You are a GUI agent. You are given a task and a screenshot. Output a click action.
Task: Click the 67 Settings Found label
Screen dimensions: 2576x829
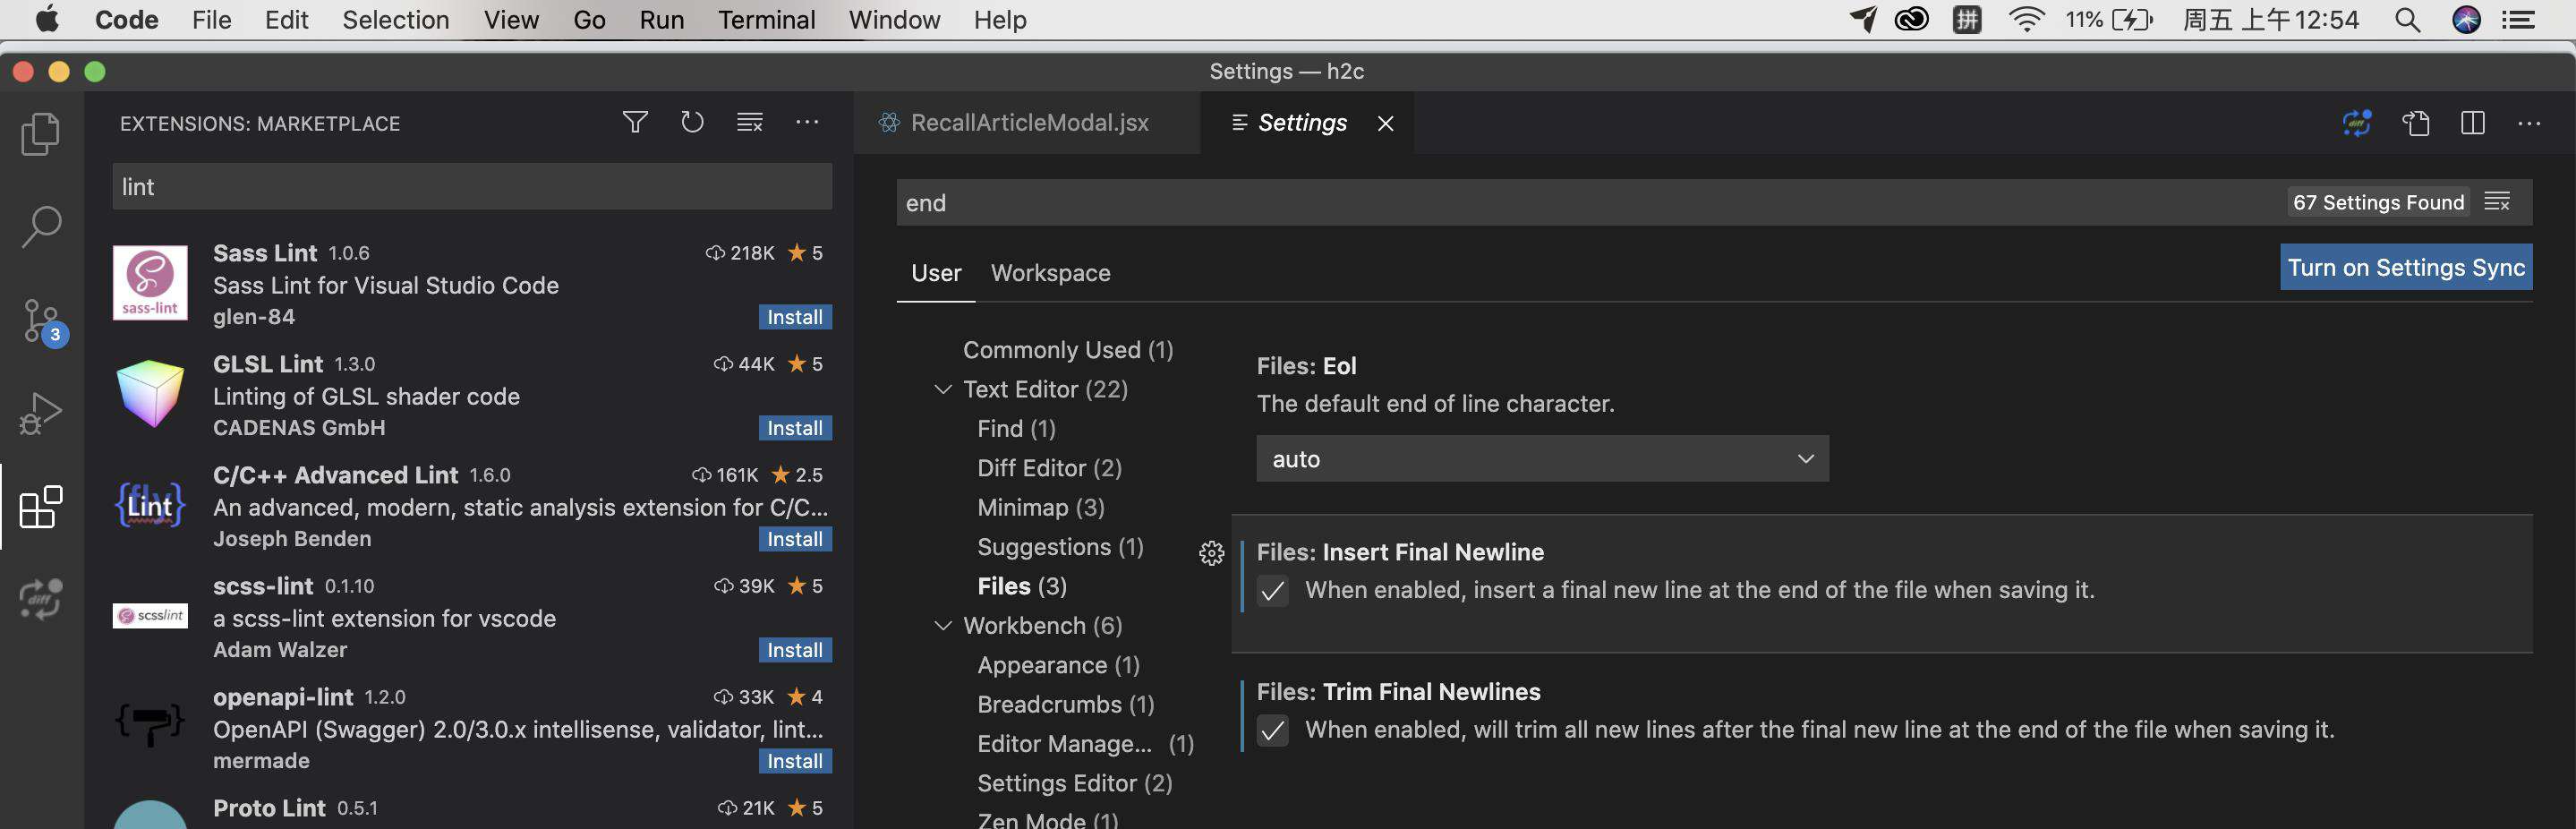[2378, 202]
